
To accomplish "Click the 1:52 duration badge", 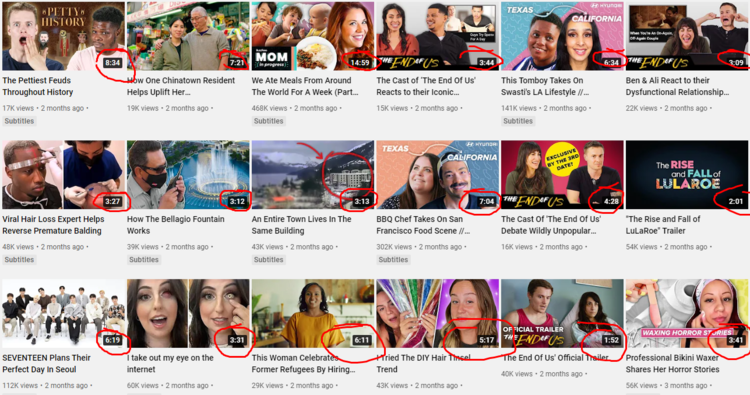I will (x=611, y=340).
